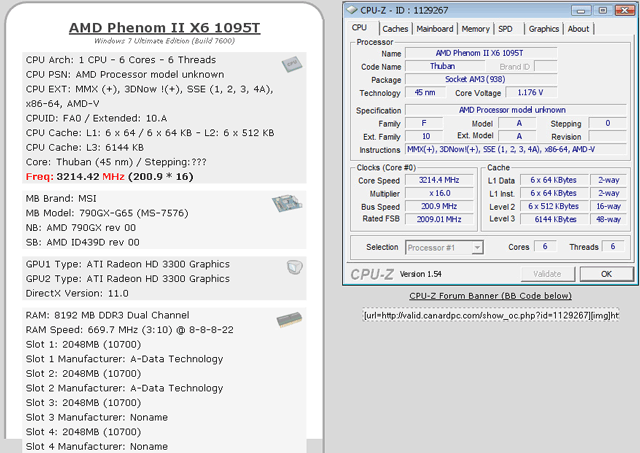The height and width of the screenshot is (453, 640).
Task: Click 'Slot 2 Manufacturer: A-Data Technology' line
Action: [124, 388]
